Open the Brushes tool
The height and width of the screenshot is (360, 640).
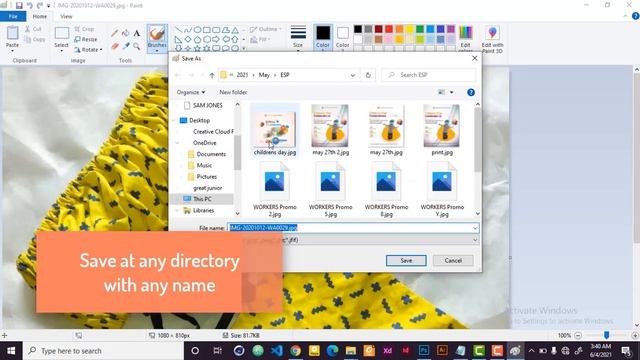(x=157, y=38)
